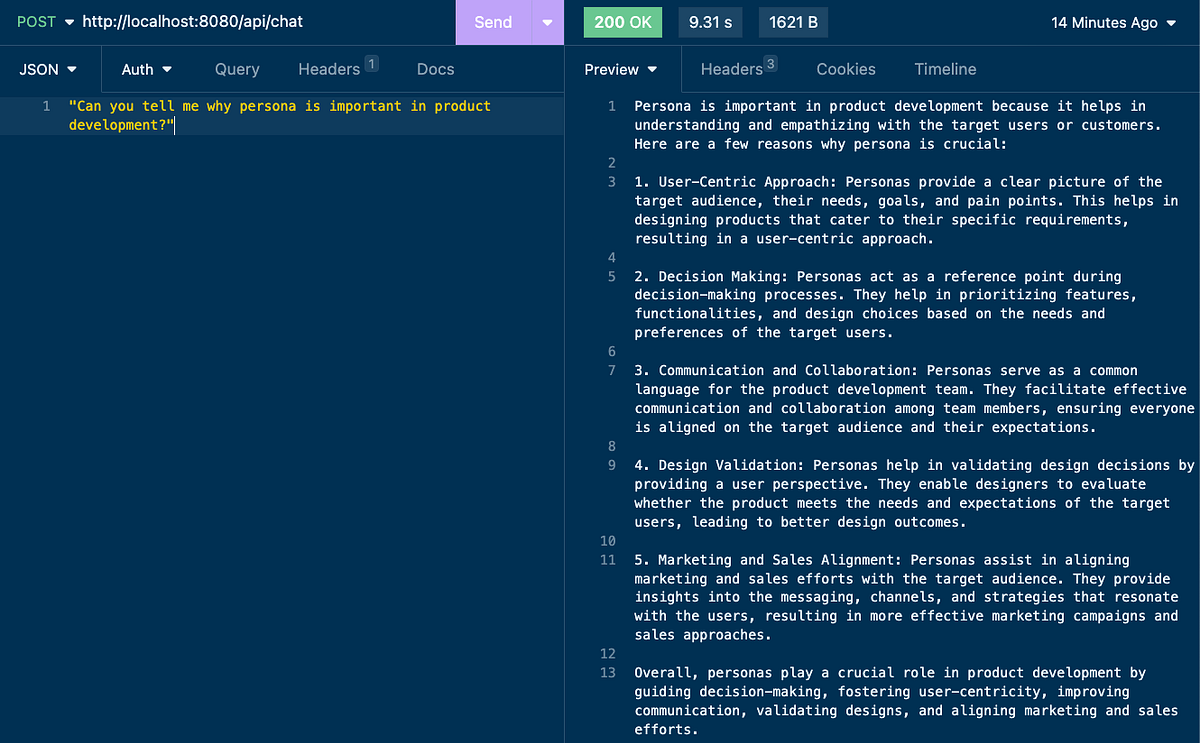The height and width of the screenshot is (743, 1200).
Task: Change the JSON body type
Action: [x=46, y=69]
